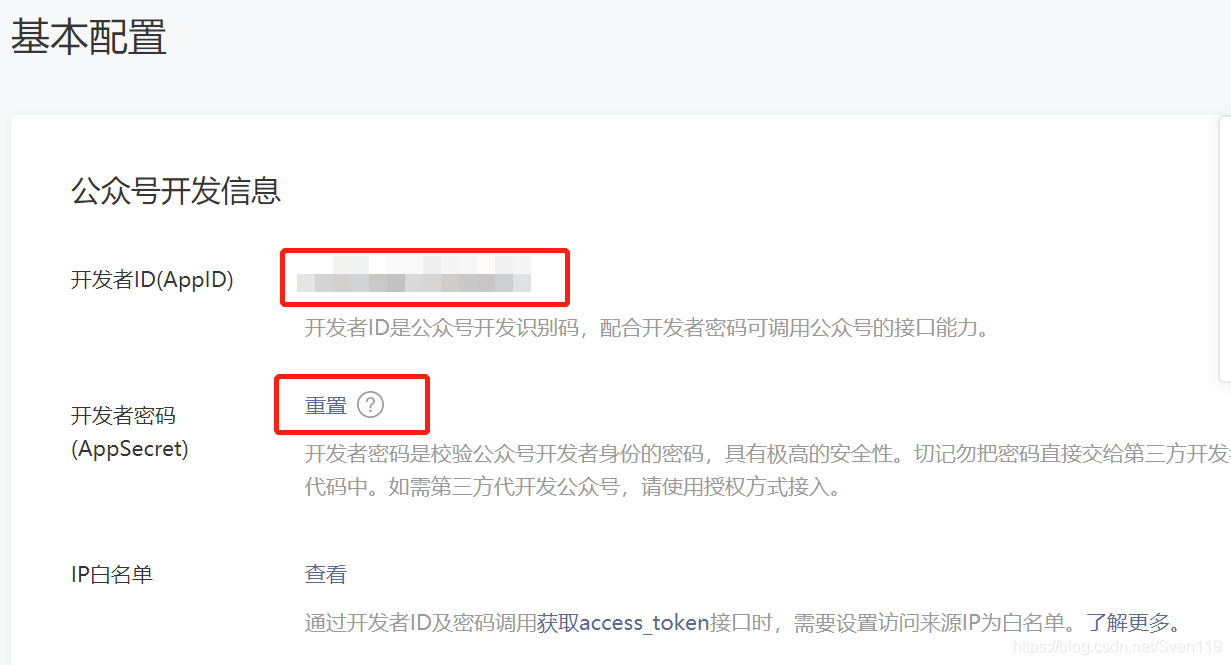
Task: Click the help question mark icon beside 重置
Action: click(371, 405)
